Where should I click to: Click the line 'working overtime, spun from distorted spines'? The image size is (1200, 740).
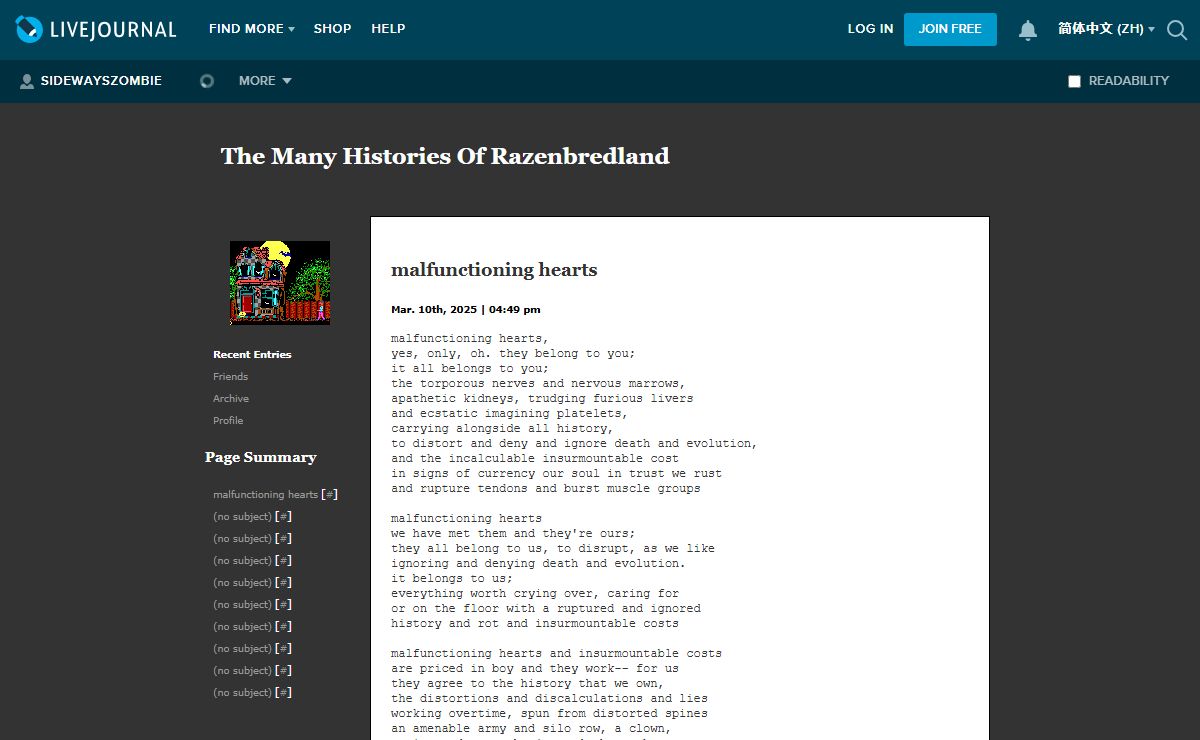549,714
